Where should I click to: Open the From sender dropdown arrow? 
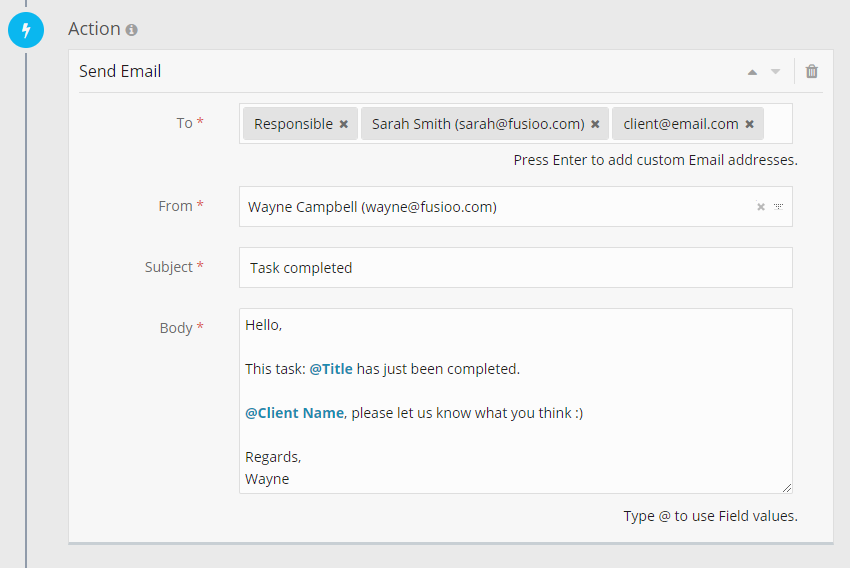coord(778,207)
